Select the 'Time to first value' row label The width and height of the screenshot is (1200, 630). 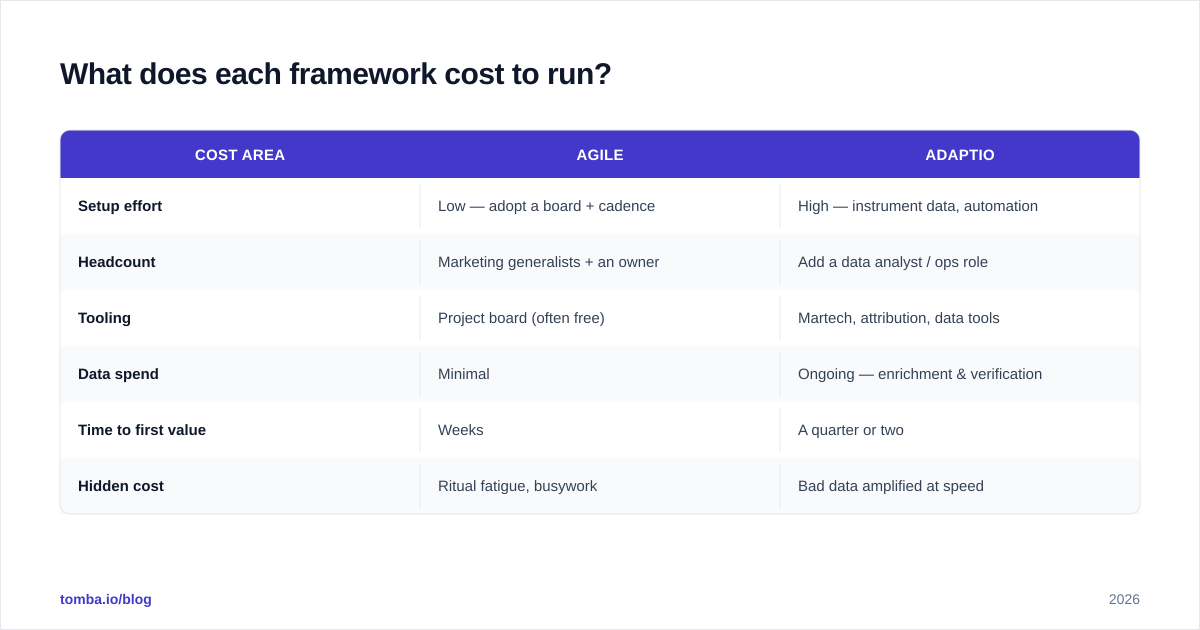click(x=142, y=430)
